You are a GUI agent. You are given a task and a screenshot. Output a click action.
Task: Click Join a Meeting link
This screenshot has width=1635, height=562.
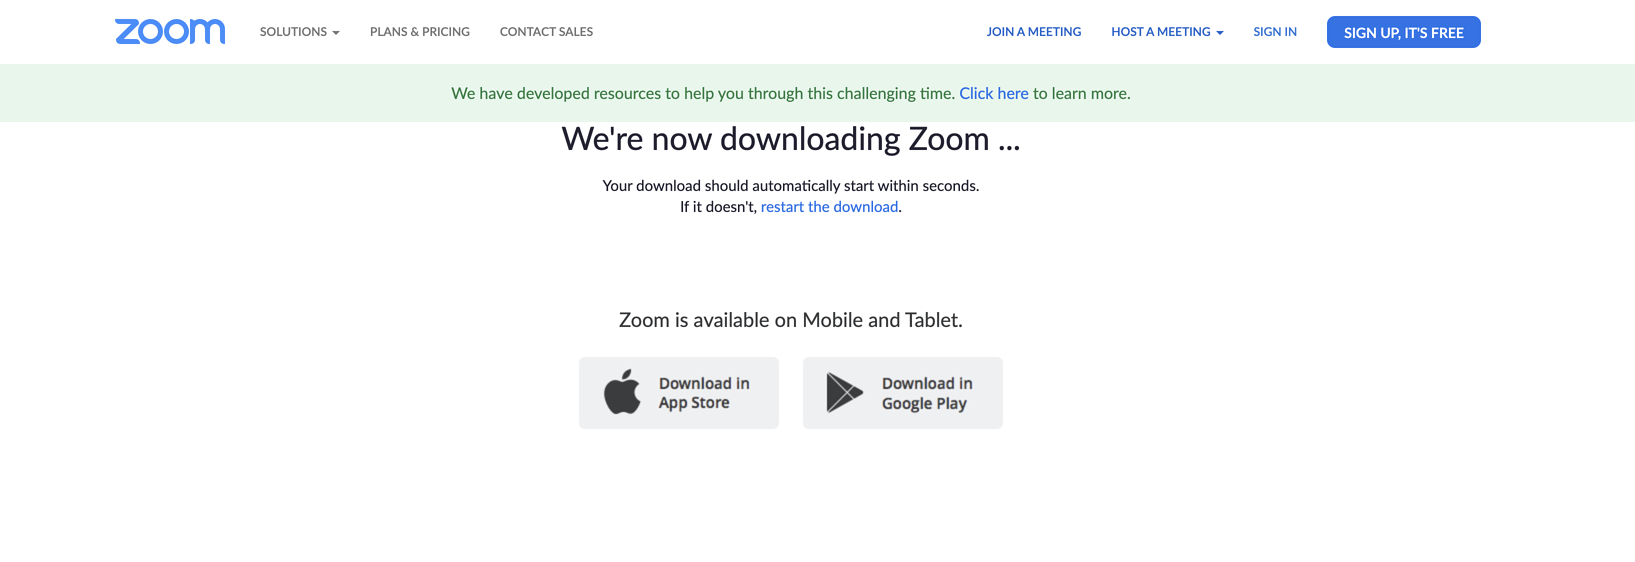pyautogui.click(x=1034, y=32)
